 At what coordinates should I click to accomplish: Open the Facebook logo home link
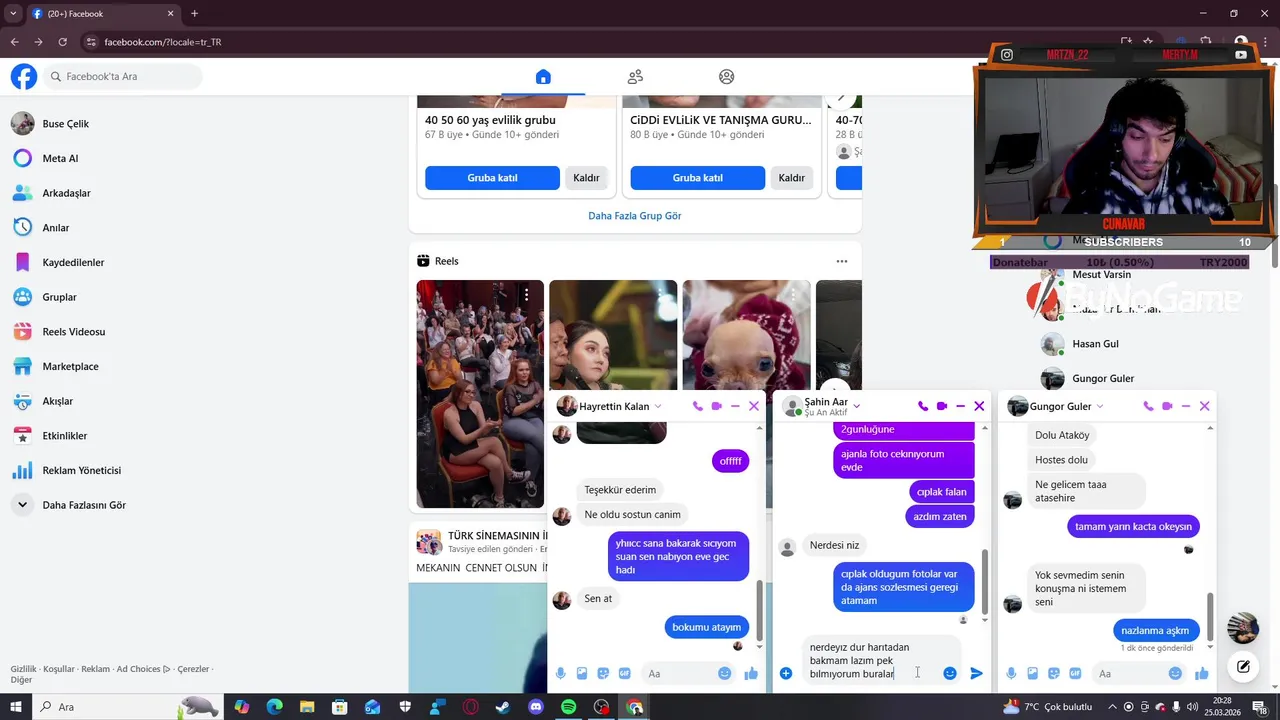(x=24, y=77)
